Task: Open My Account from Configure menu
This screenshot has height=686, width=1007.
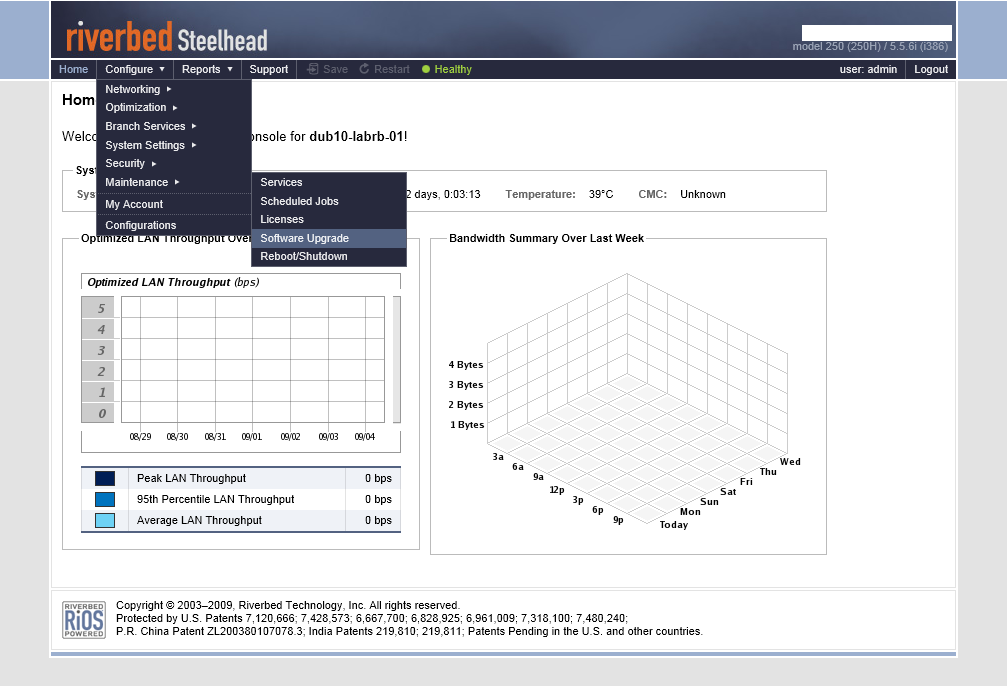Action: coord(174,204)
